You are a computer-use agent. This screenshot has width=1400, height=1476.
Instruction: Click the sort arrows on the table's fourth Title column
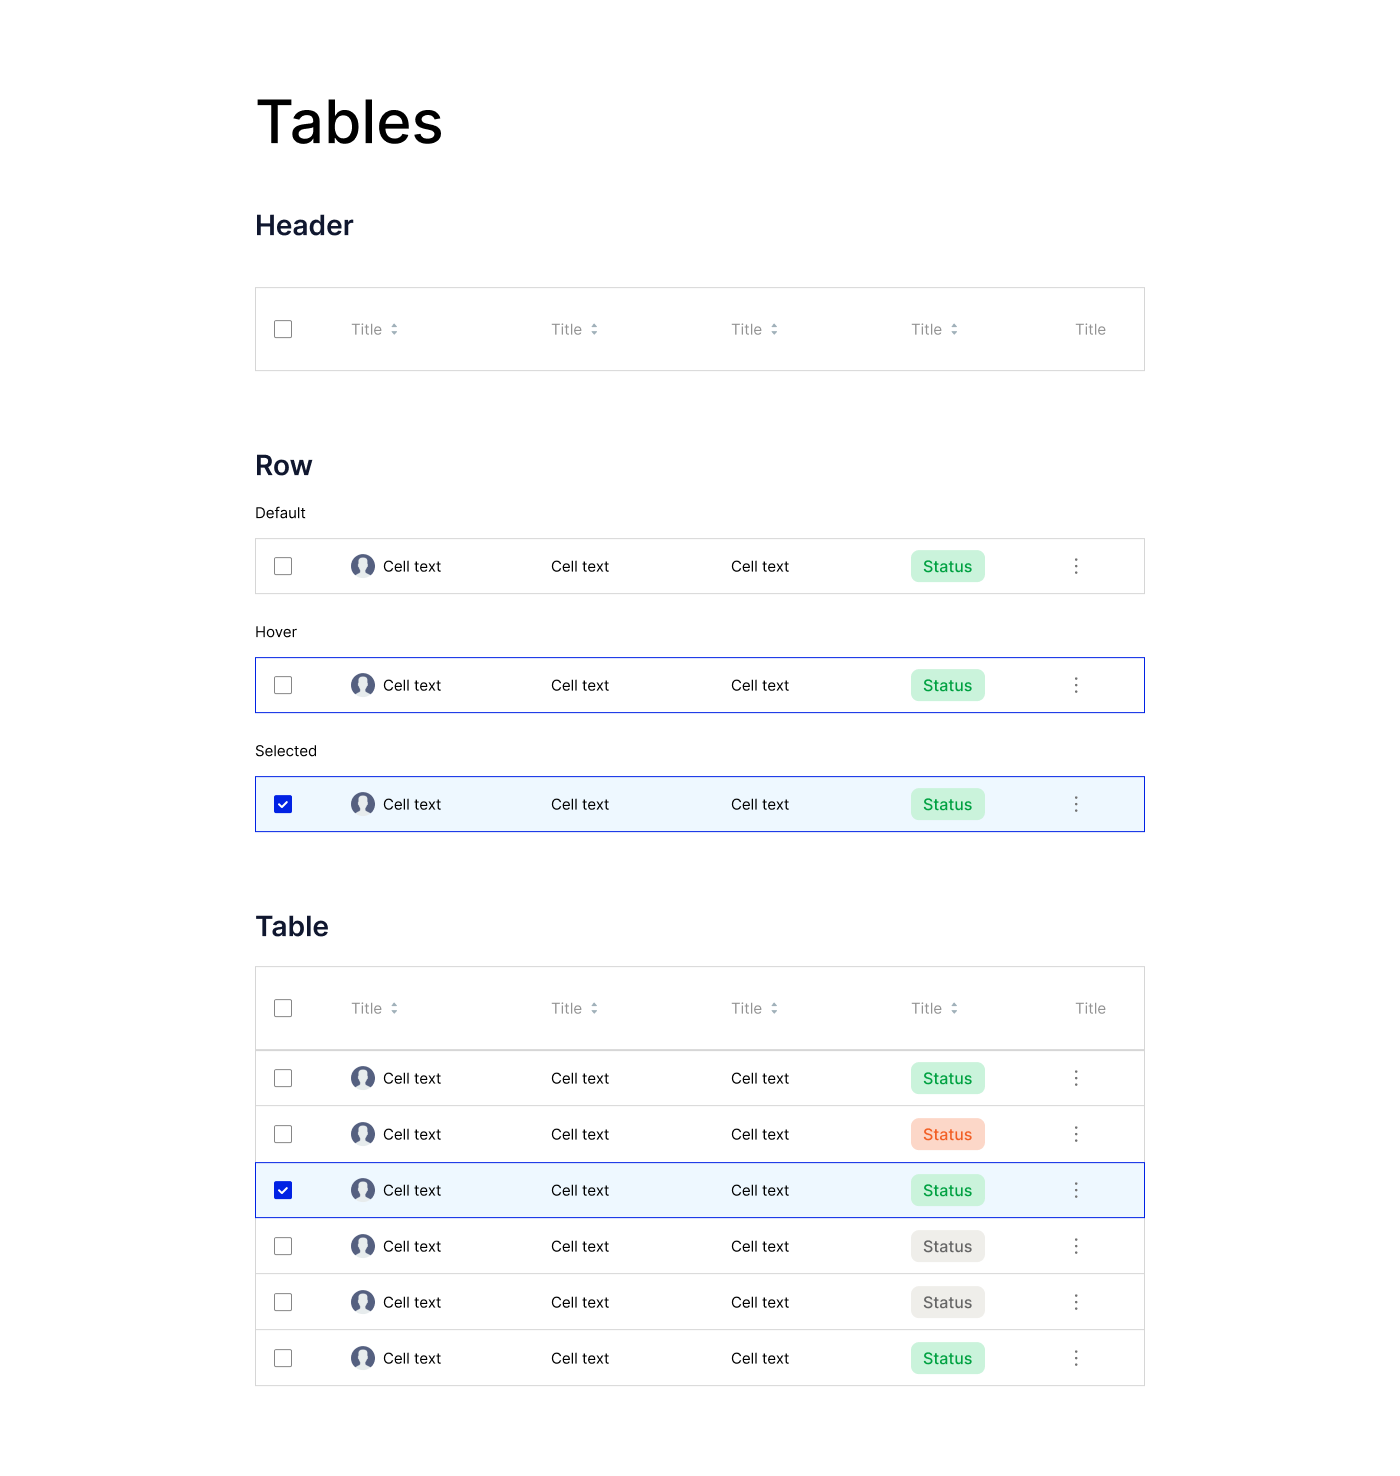click(x=954, y=1008)
